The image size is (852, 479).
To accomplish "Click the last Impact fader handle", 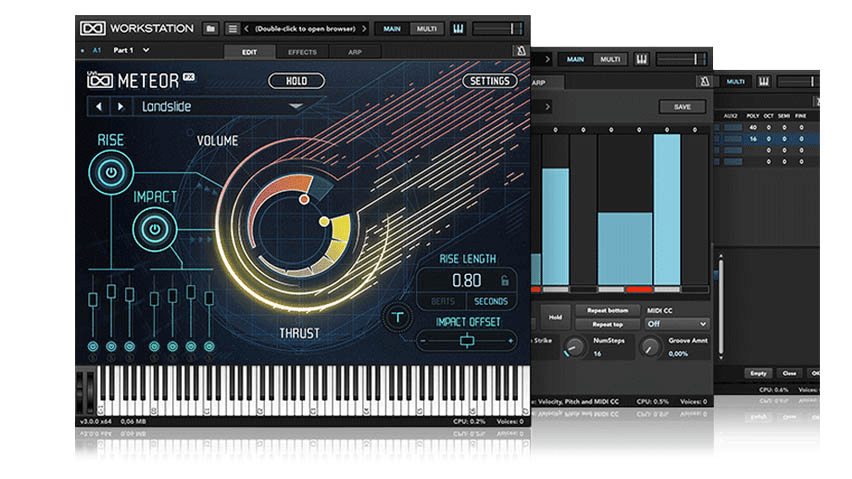I will click(209, 298).
